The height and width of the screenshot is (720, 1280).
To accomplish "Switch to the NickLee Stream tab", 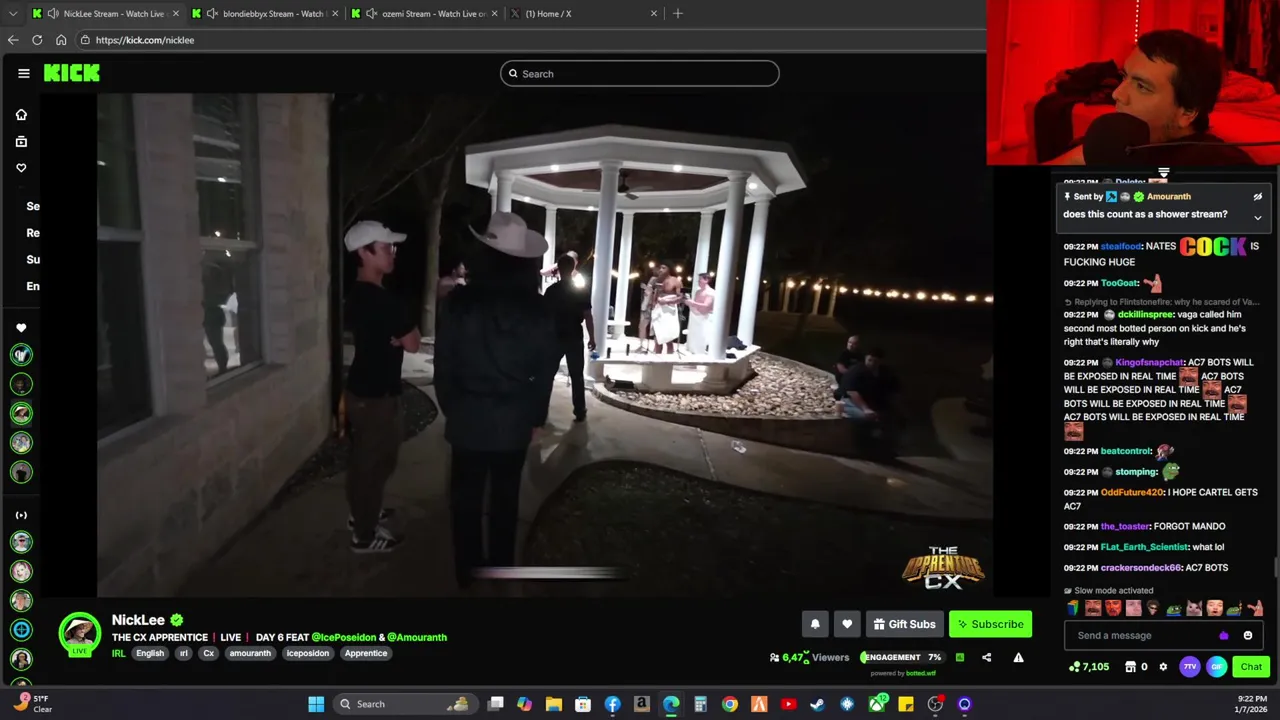I will click(x=106, y=13).
